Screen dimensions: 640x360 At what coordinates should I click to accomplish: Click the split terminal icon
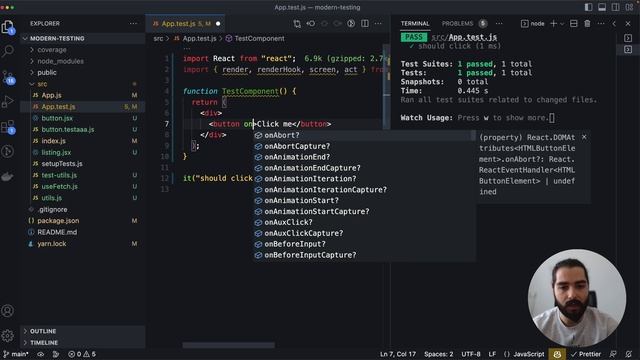(x=573, y=24)
